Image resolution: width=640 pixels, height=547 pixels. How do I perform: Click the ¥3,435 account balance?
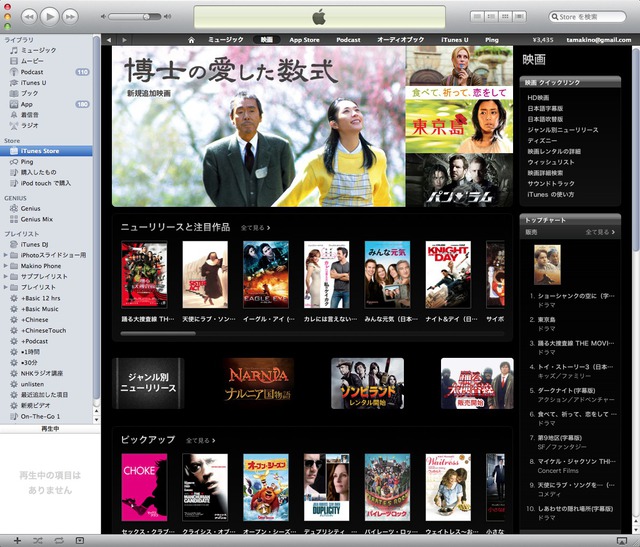543,40
